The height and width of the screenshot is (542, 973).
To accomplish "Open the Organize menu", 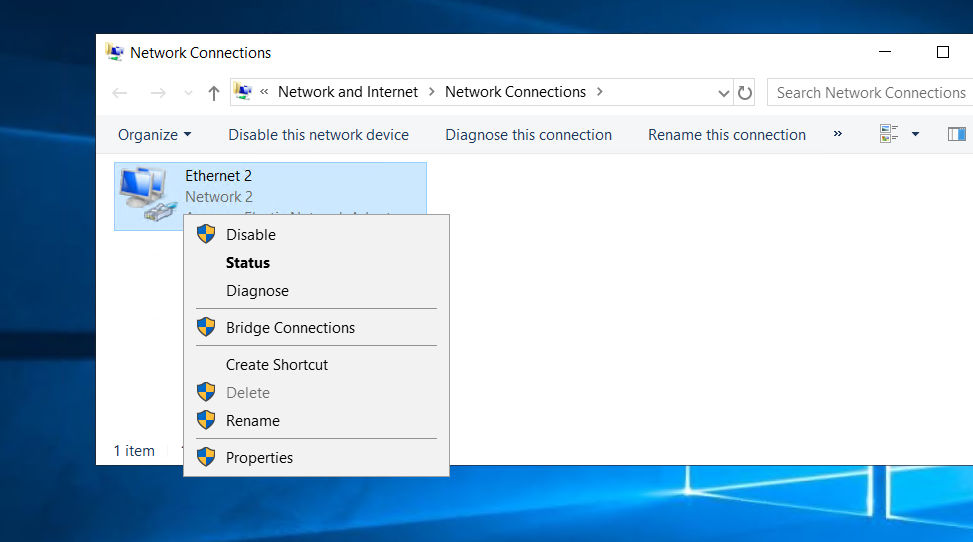I will (155, 135).
